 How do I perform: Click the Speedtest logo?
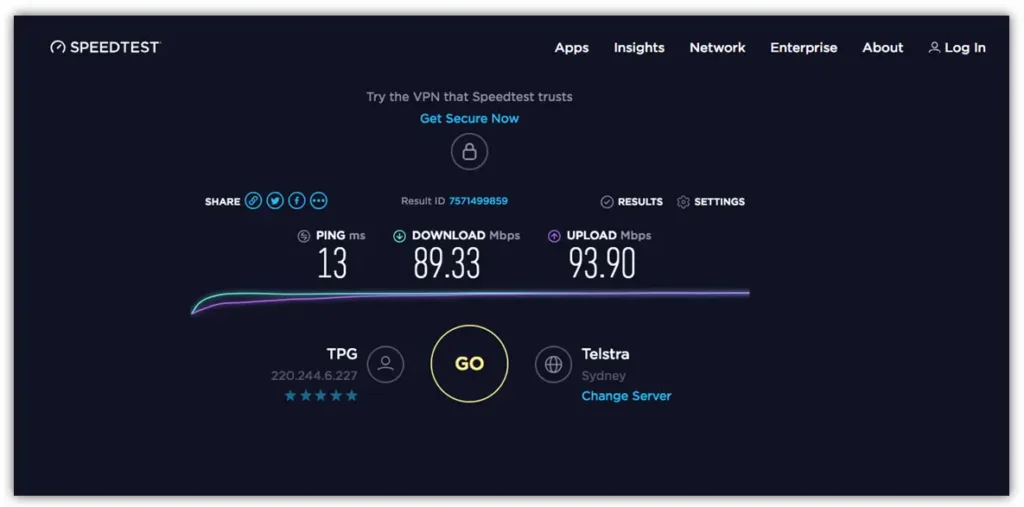point(105,47)
